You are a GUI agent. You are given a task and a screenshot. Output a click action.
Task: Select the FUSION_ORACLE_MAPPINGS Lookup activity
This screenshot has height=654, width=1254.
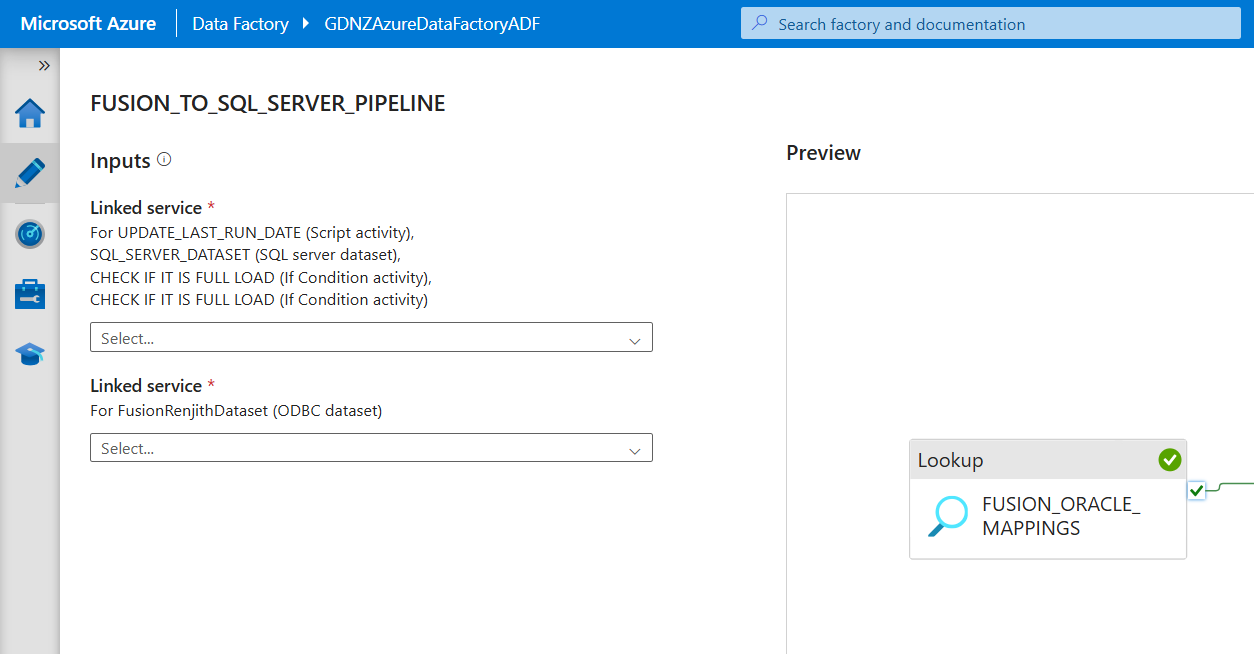pyautogui.click(x=1048, y=499)
